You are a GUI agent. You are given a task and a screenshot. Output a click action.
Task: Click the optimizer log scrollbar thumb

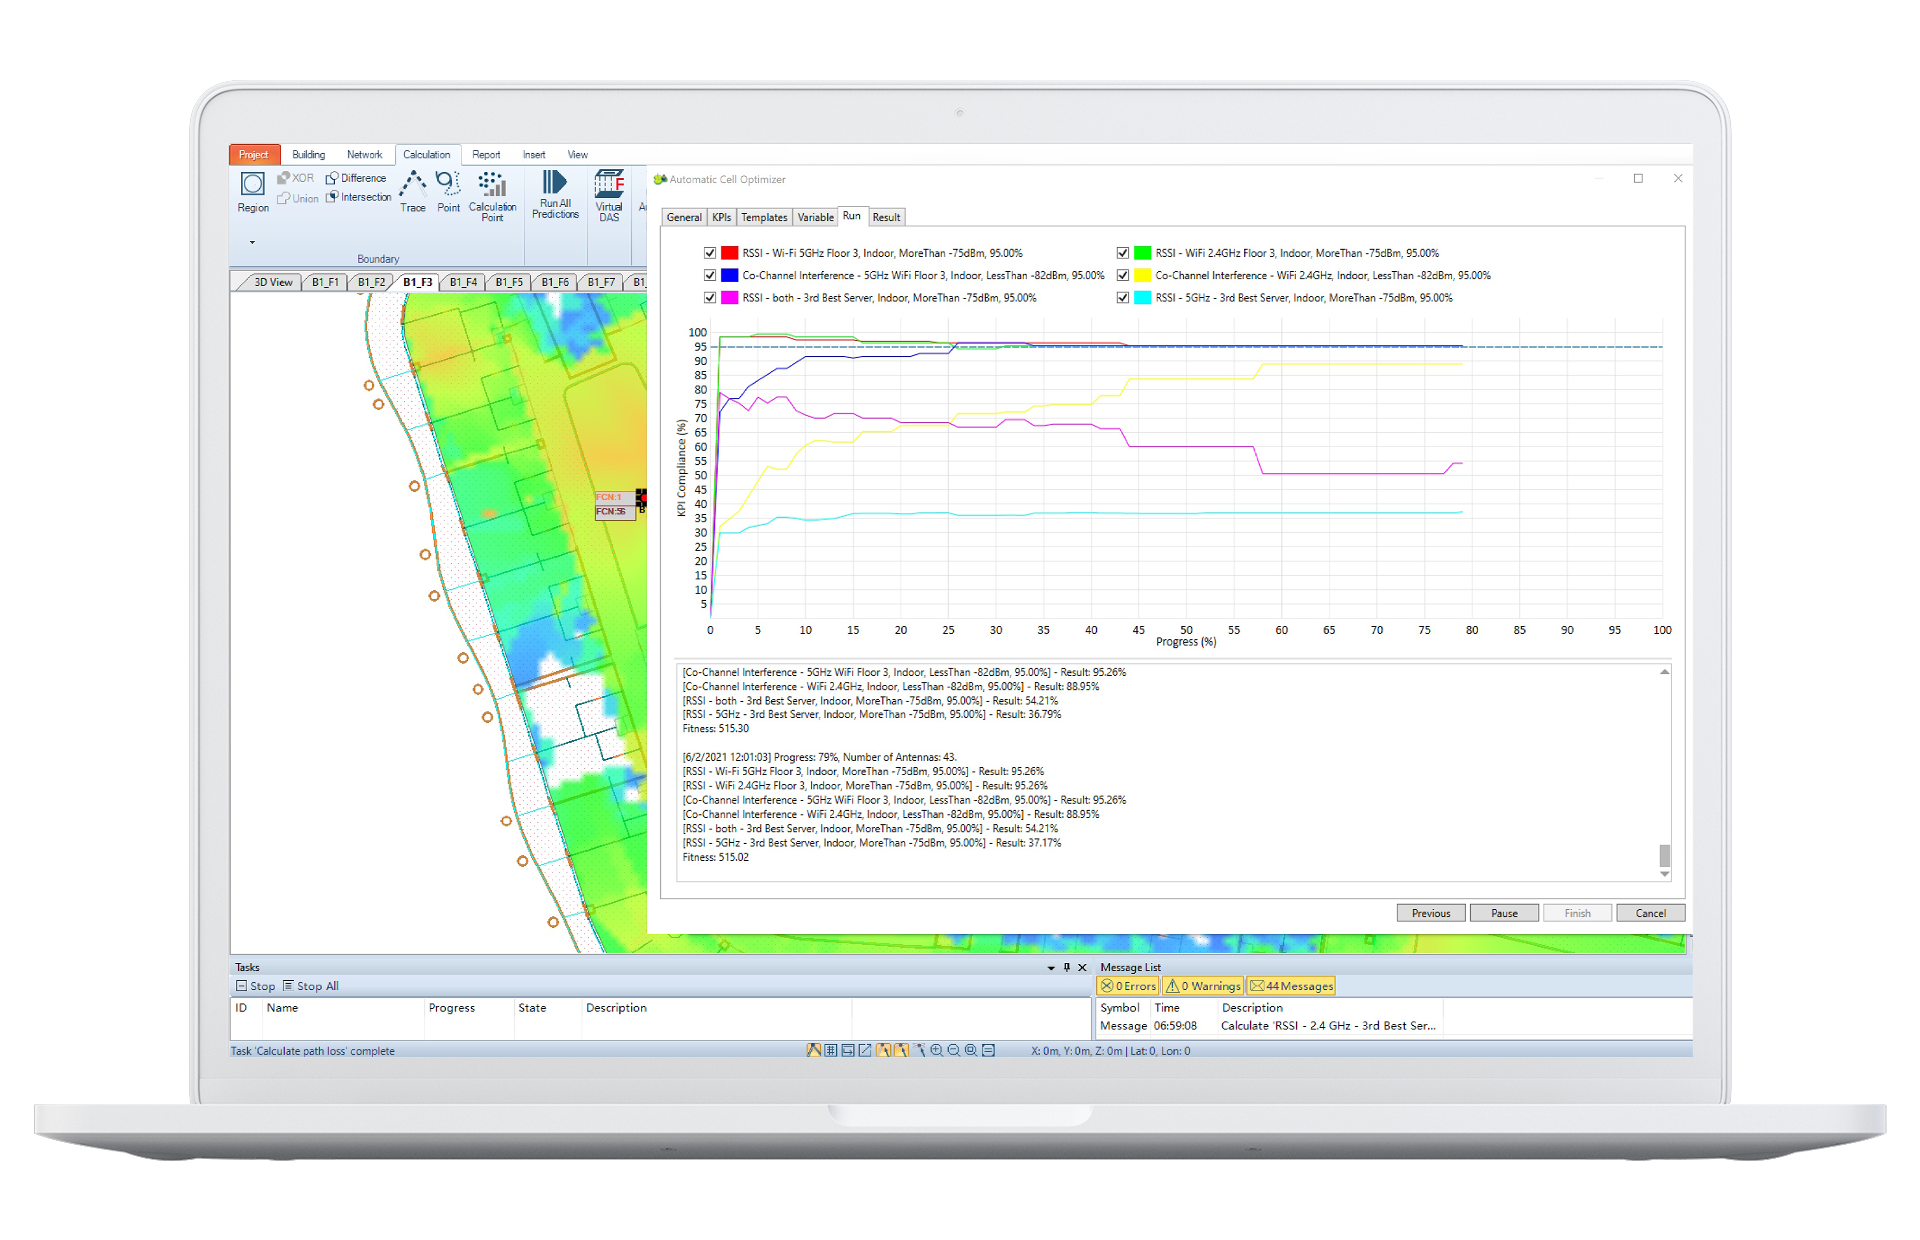[1665, 855]
